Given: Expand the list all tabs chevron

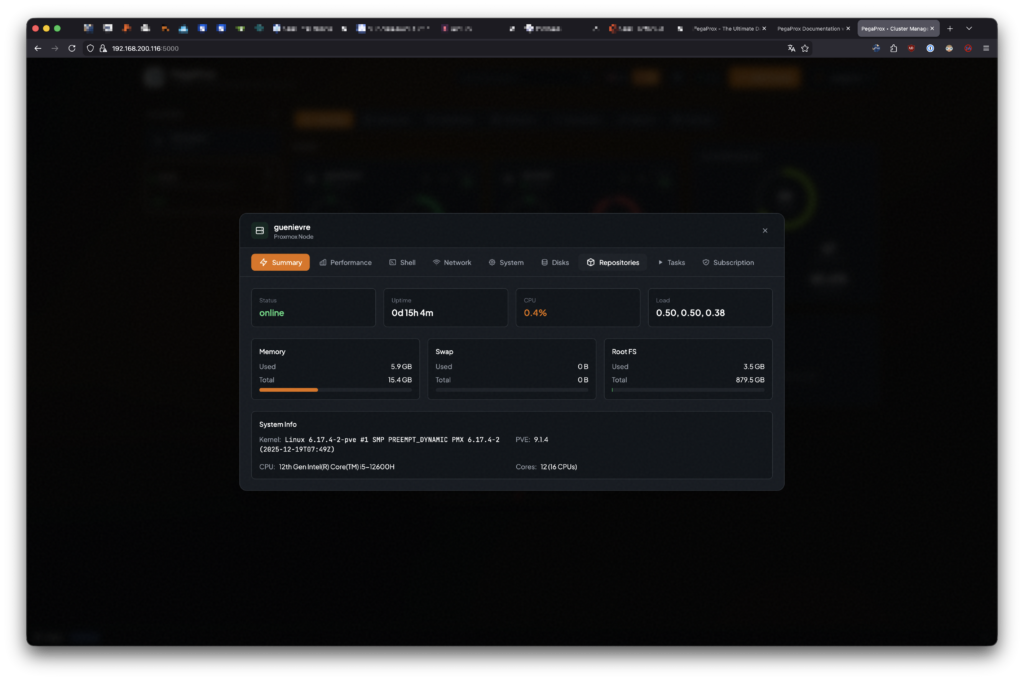Looking at the screenshot, I should click(x=969, y=28).
